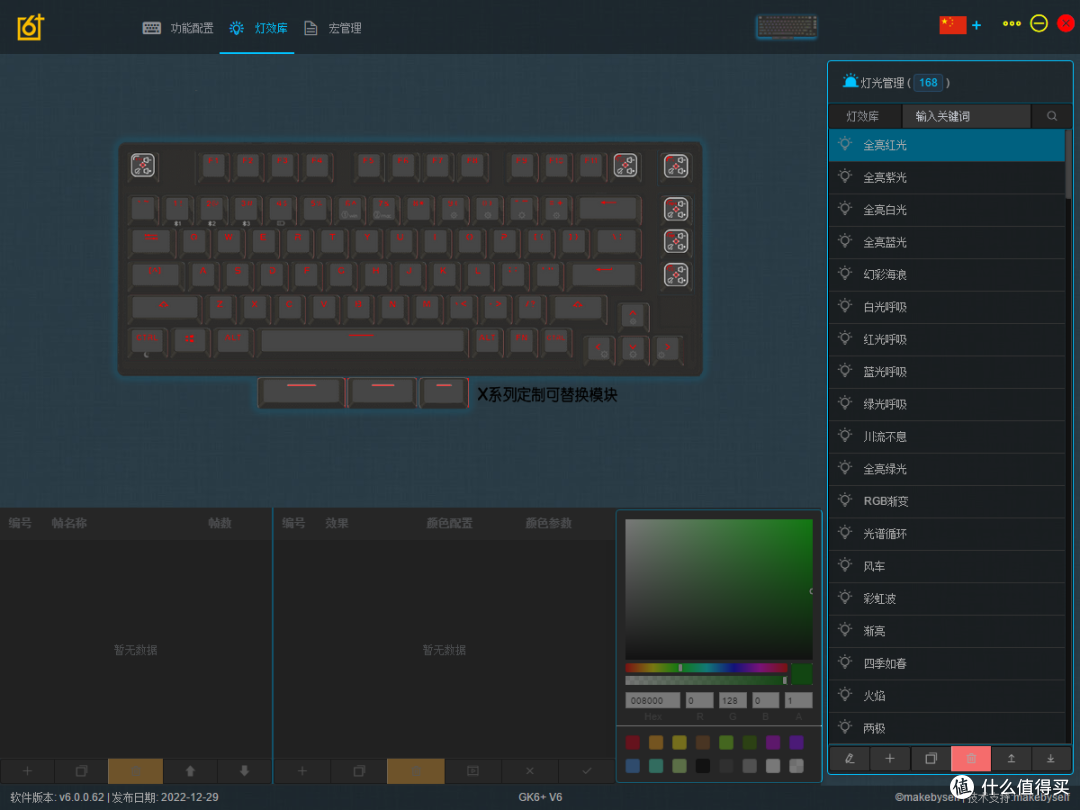The height and width of the screenshot is (810, 1080).
Task: Add a new frame in frame list
Action: (27, 771)
